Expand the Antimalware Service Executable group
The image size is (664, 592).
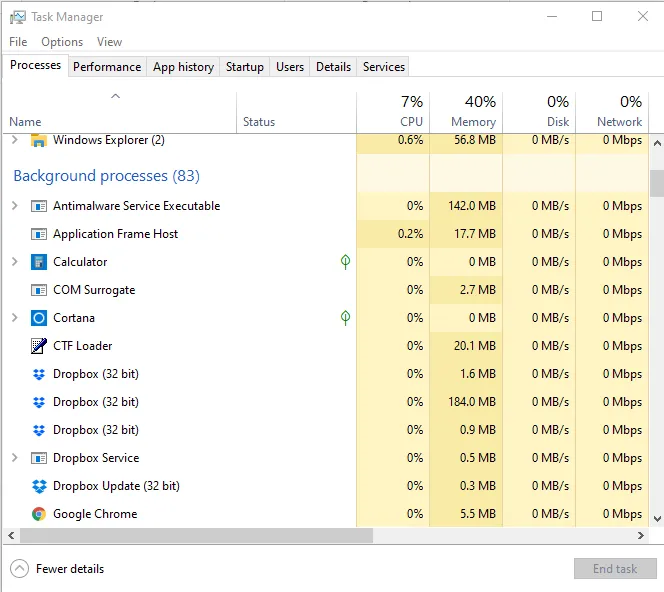tap(14, 206)
